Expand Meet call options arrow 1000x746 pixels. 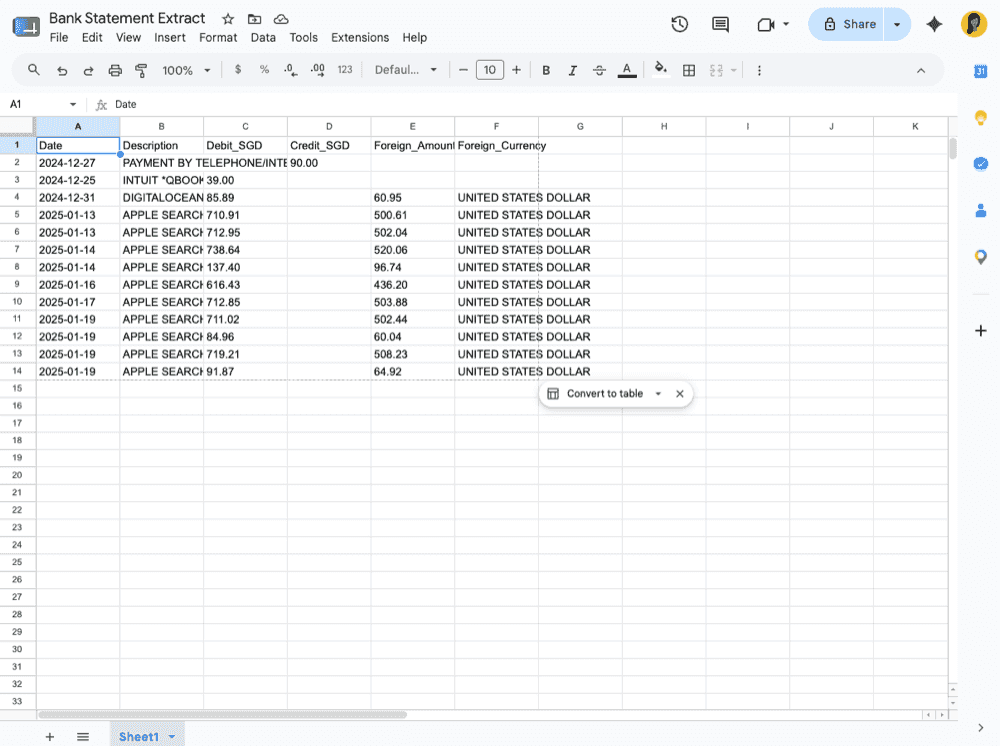(786, 24)
